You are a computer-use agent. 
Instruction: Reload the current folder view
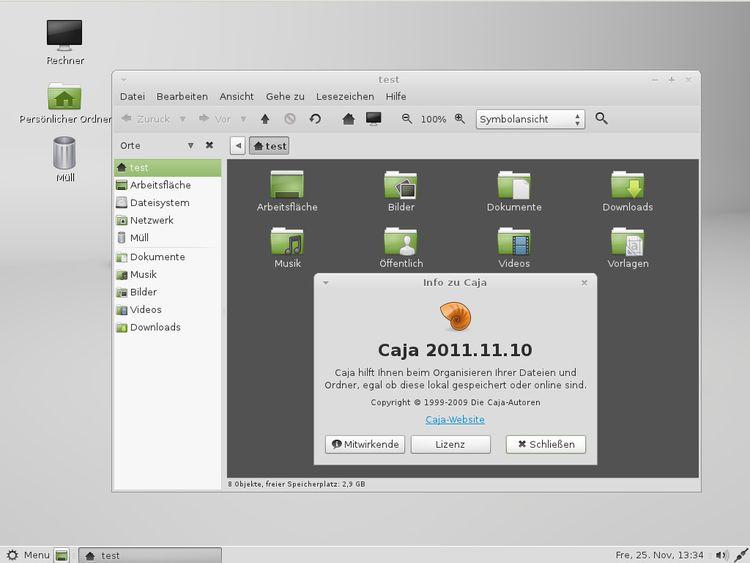[x=315, y=119]
